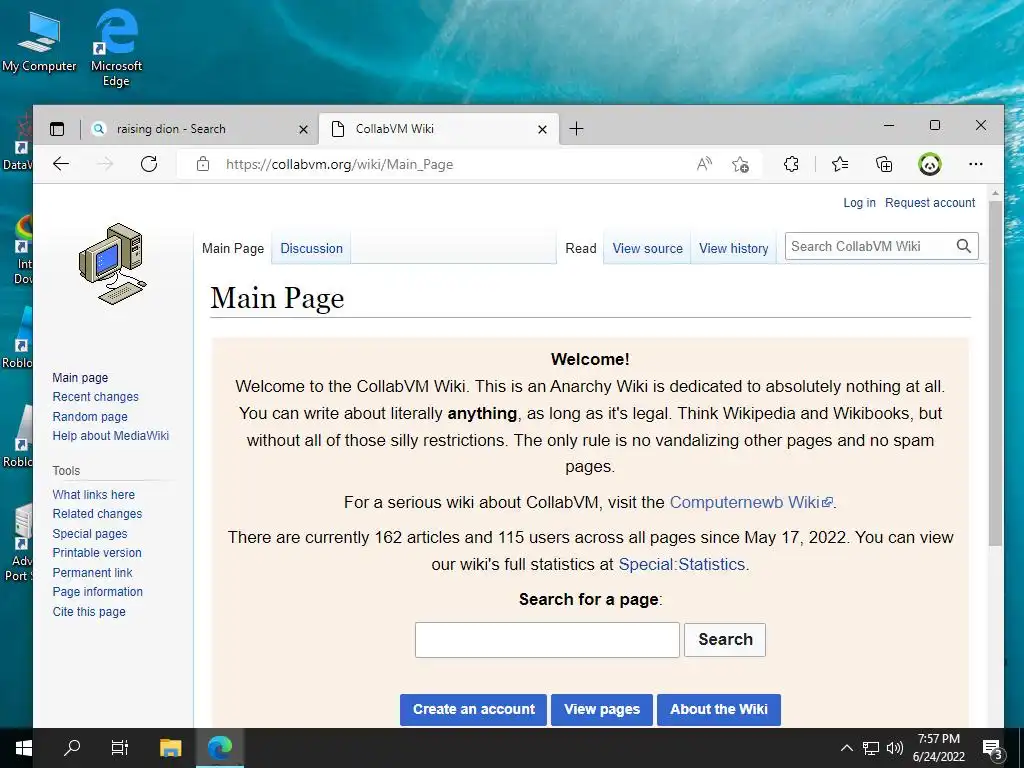Screen dimensions: 1024x768
Task: Click the network tray icon
Action: coord(871,748)
